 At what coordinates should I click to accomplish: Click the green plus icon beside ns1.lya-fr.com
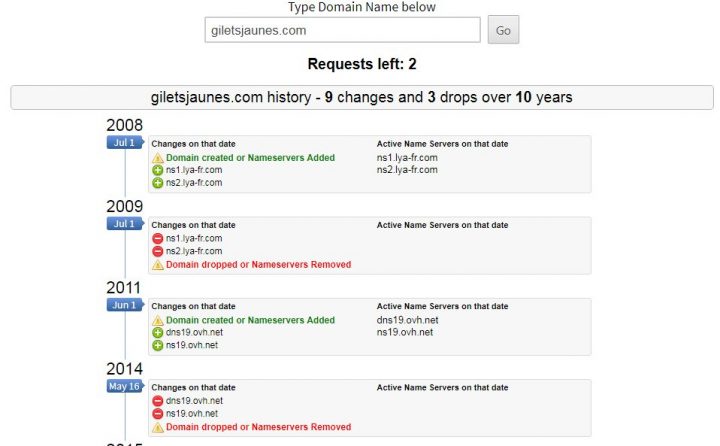point(158,171)
